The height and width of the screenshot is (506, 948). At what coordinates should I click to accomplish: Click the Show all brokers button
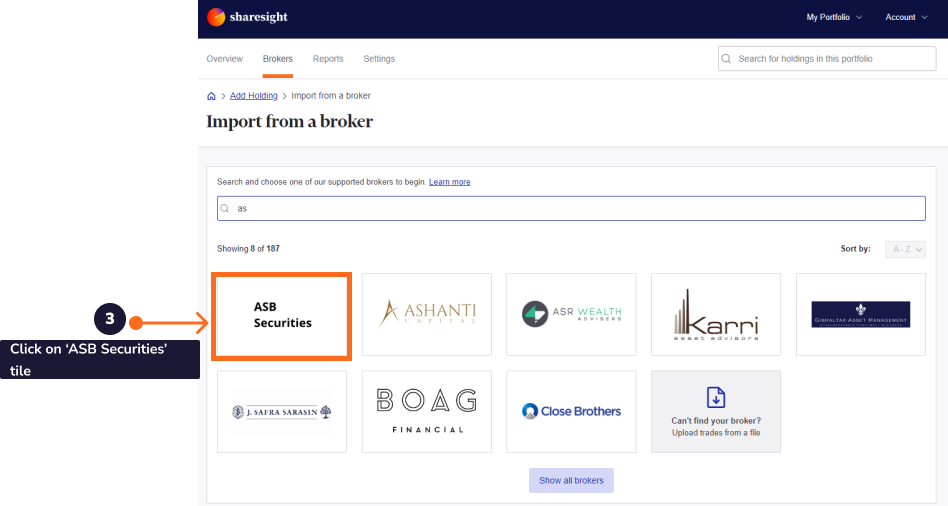coord(571,481)
